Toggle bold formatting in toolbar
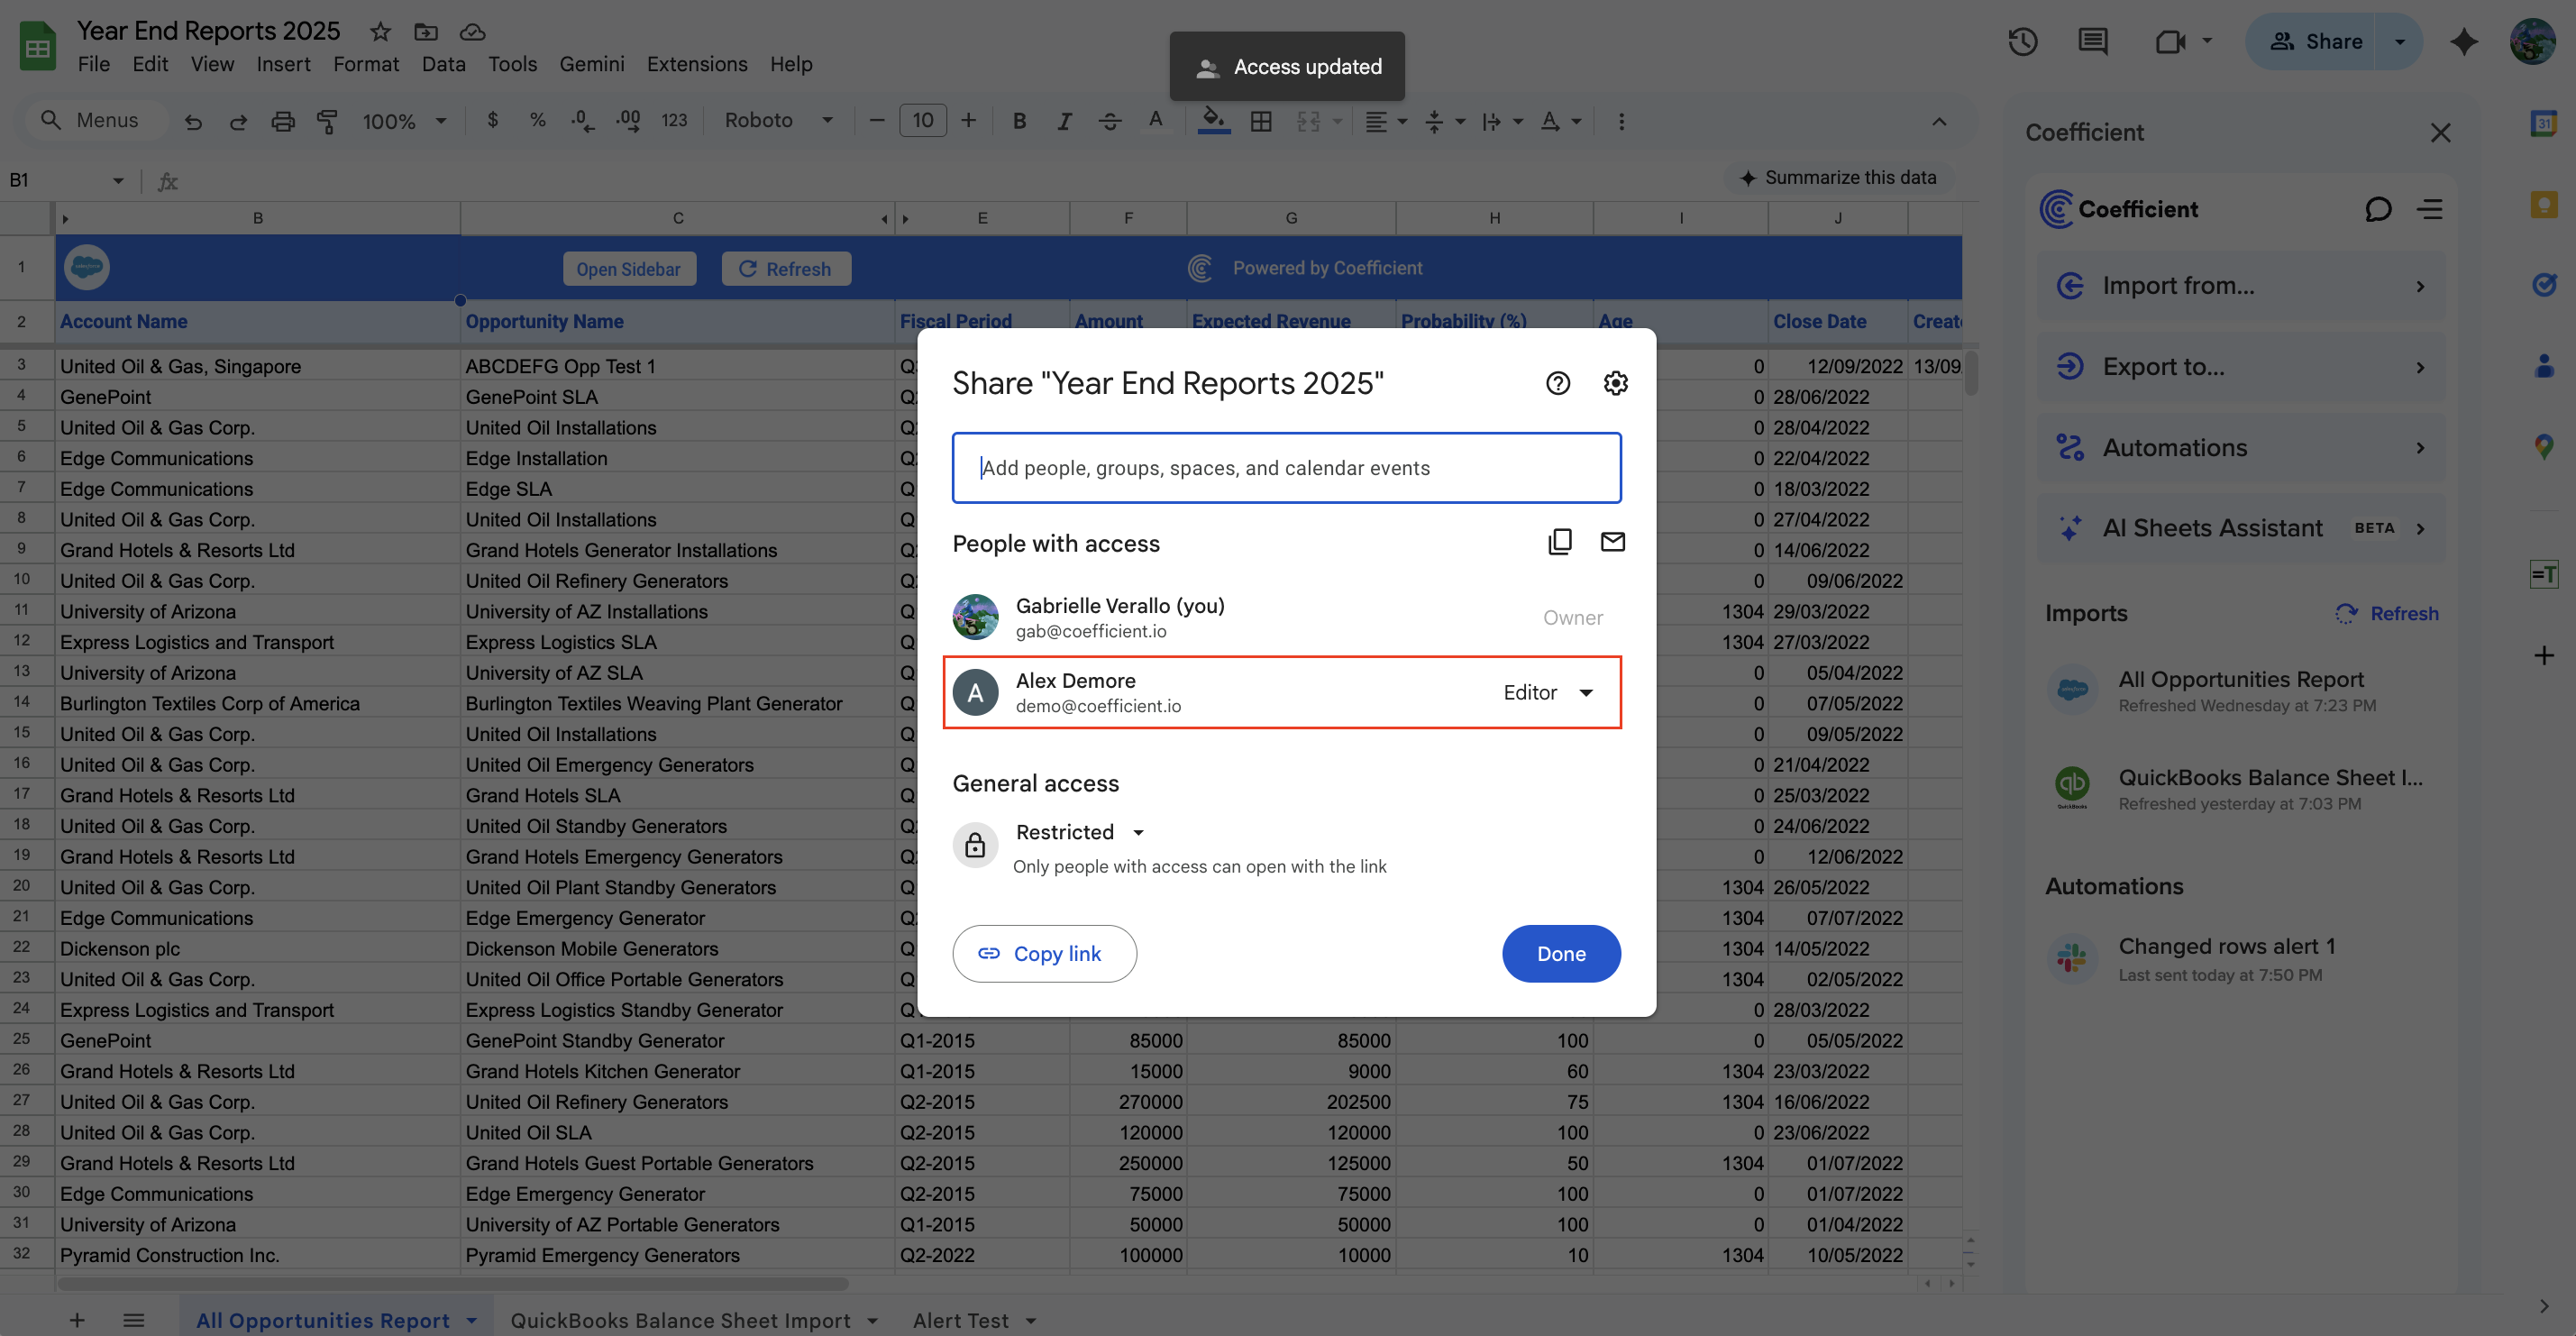This screenshot has width=2576, height=1336. click(x=1019, y=121)
